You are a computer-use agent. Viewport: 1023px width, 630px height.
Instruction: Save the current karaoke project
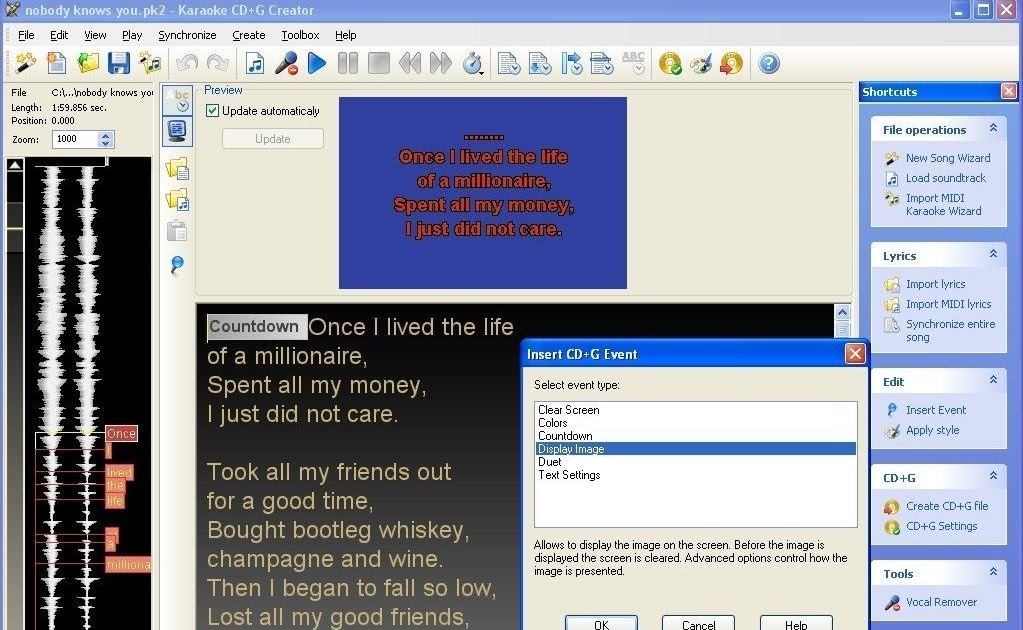(119, 62)
